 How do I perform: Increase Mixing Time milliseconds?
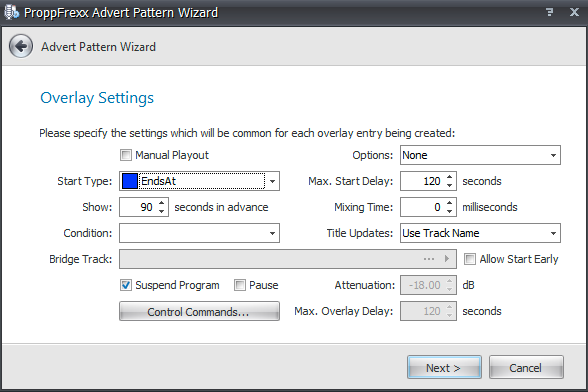449,203
